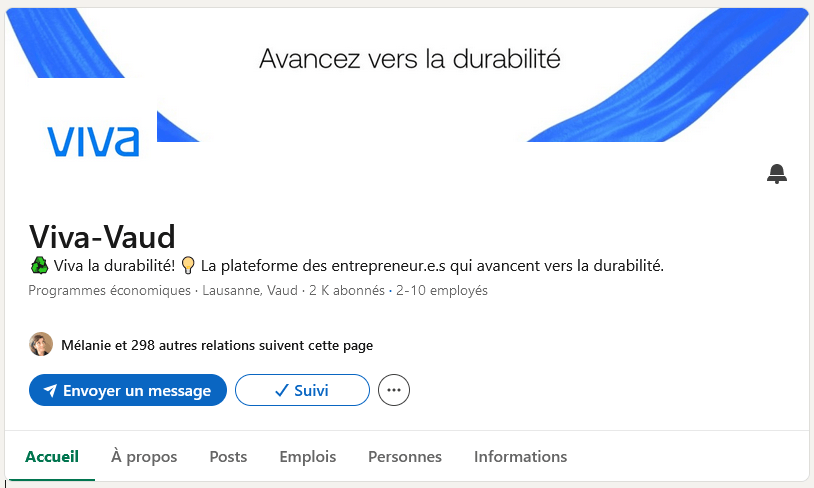Click the notification bell icon
The image size is (814, 488).
tap(777, 174)
